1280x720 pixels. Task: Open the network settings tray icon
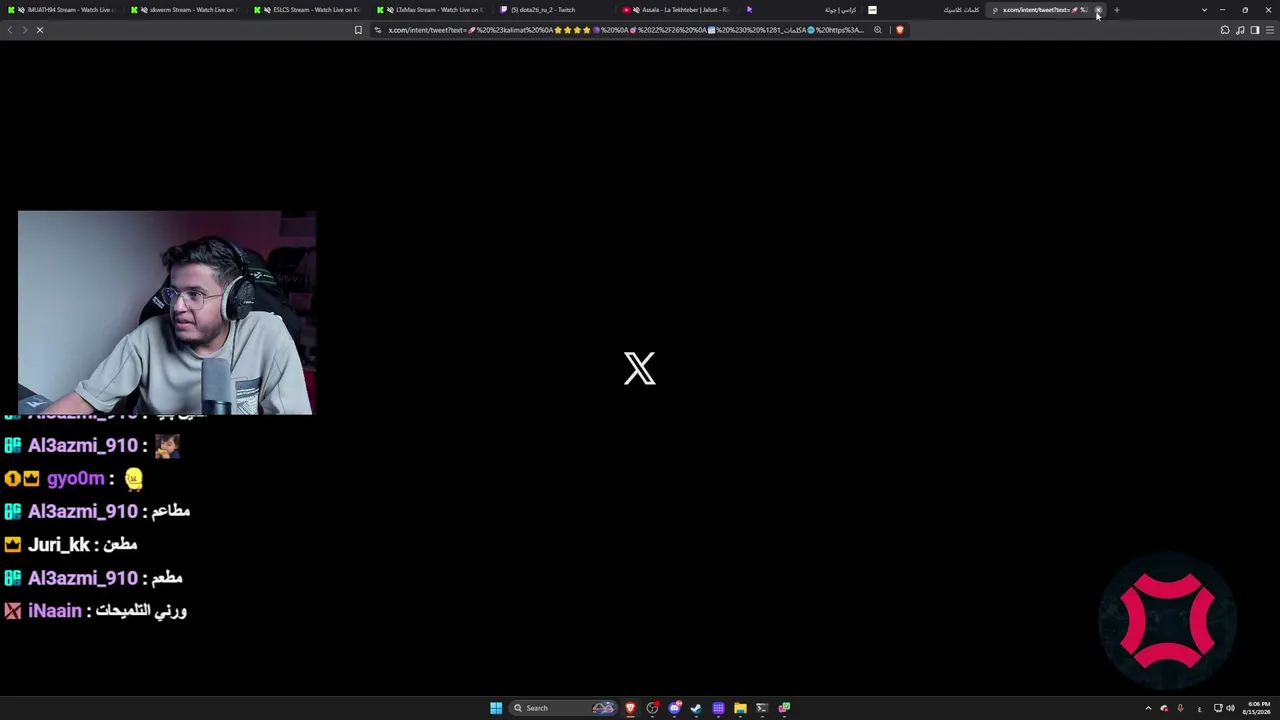[1218, 708]
